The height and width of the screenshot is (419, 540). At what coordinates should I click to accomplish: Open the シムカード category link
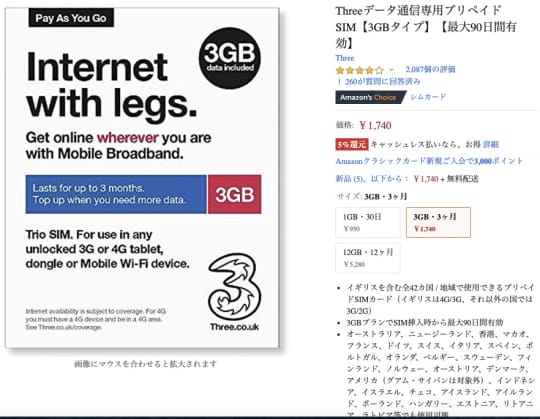tap(428, 97)
